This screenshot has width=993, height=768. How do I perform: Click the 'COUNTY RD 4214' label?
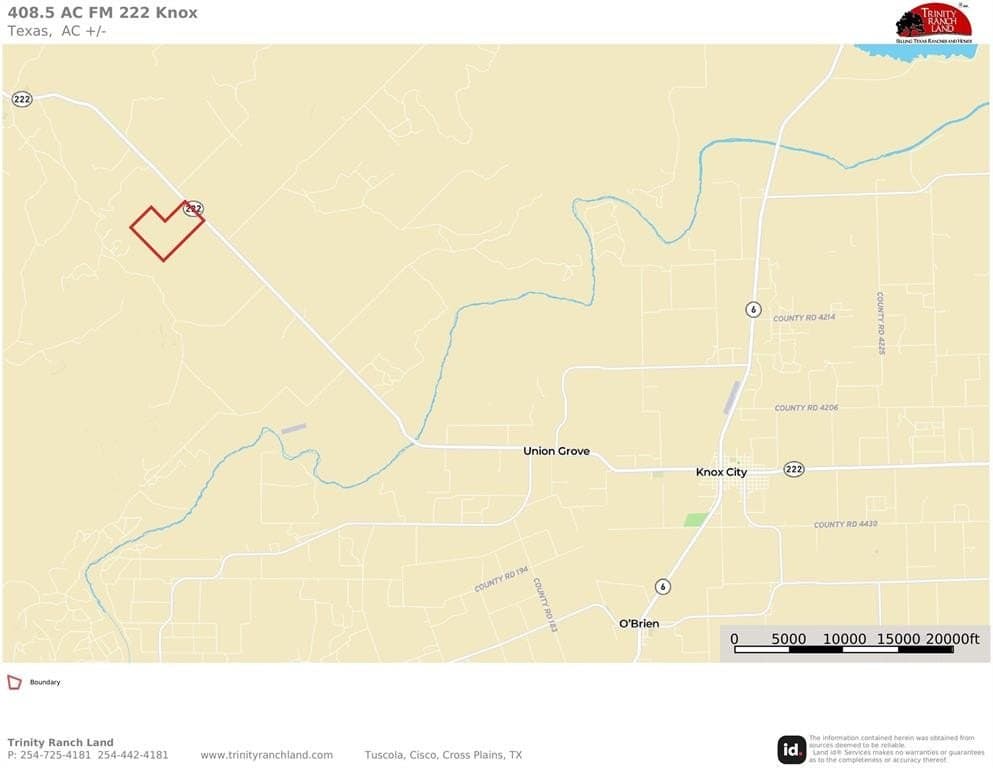point(804,318)
